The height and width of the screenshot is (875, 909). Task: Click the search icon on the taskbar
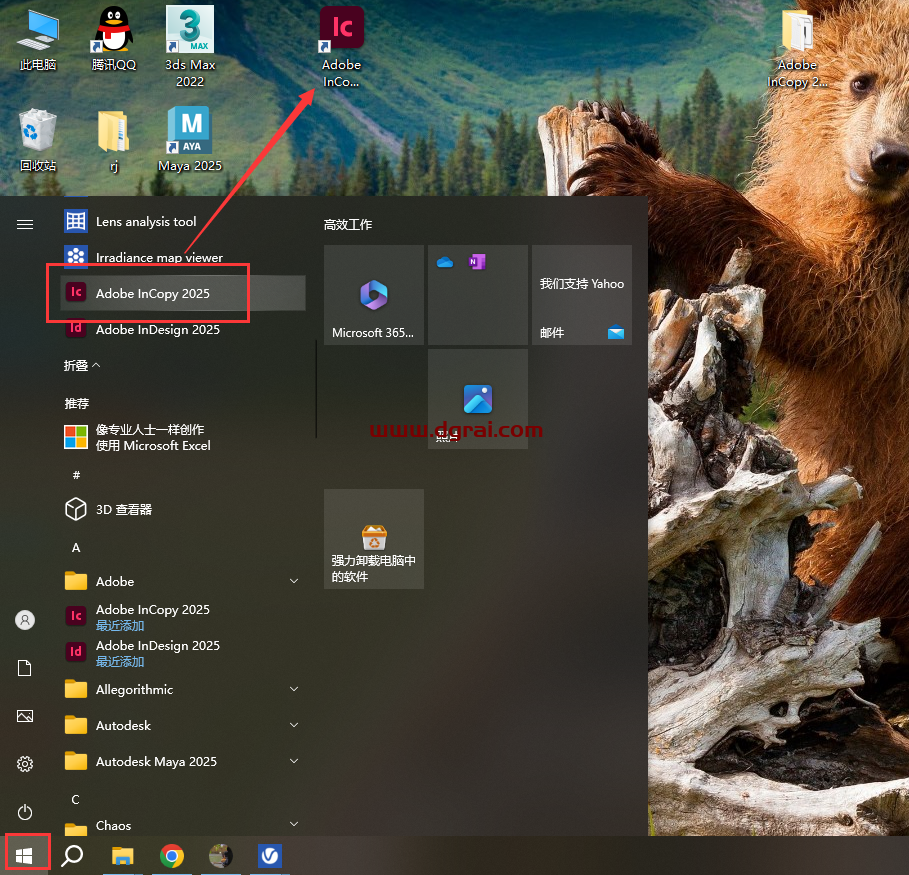coord(73,857)
